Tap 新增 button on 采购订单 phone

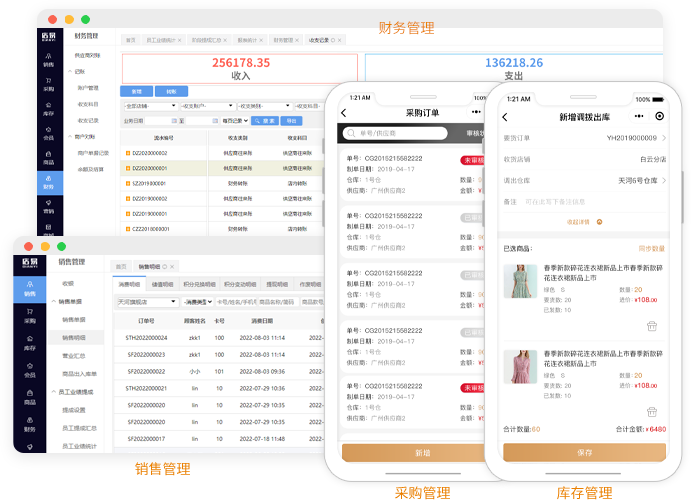click(413, 452)
